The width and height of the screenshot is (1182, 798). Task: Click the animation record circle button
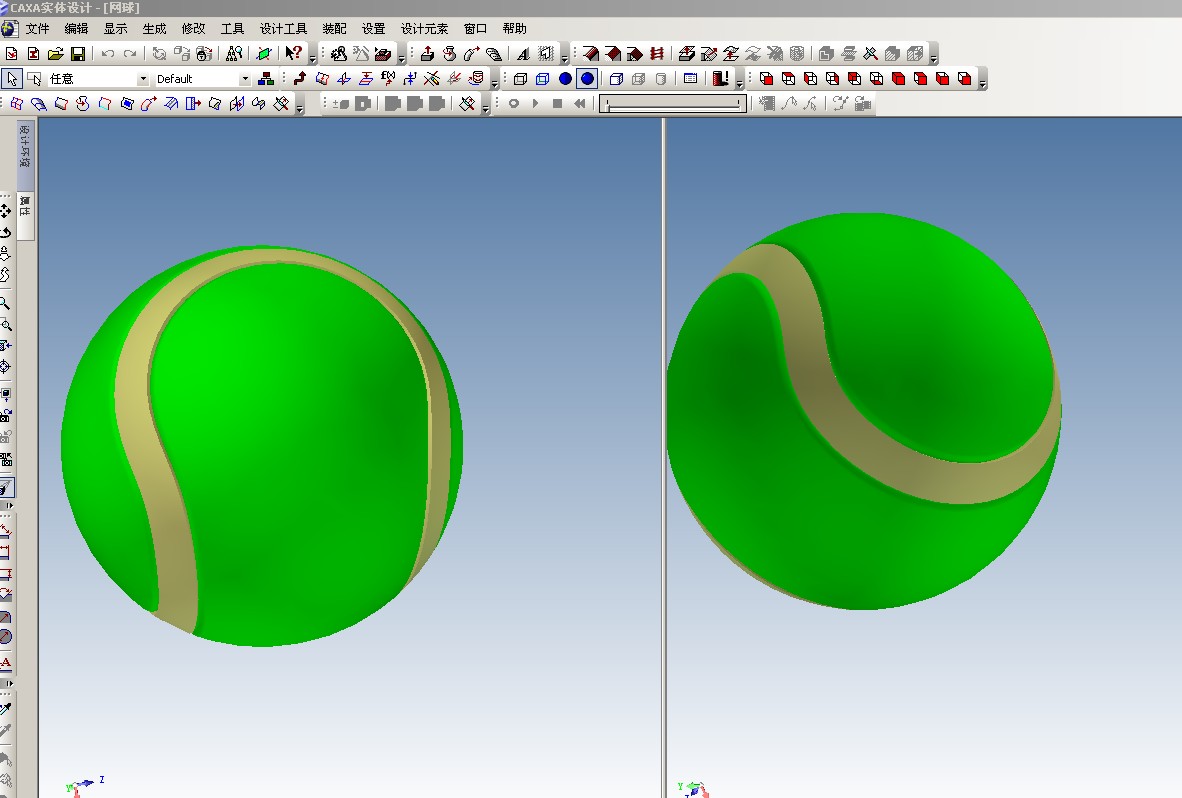pos(513,103)
